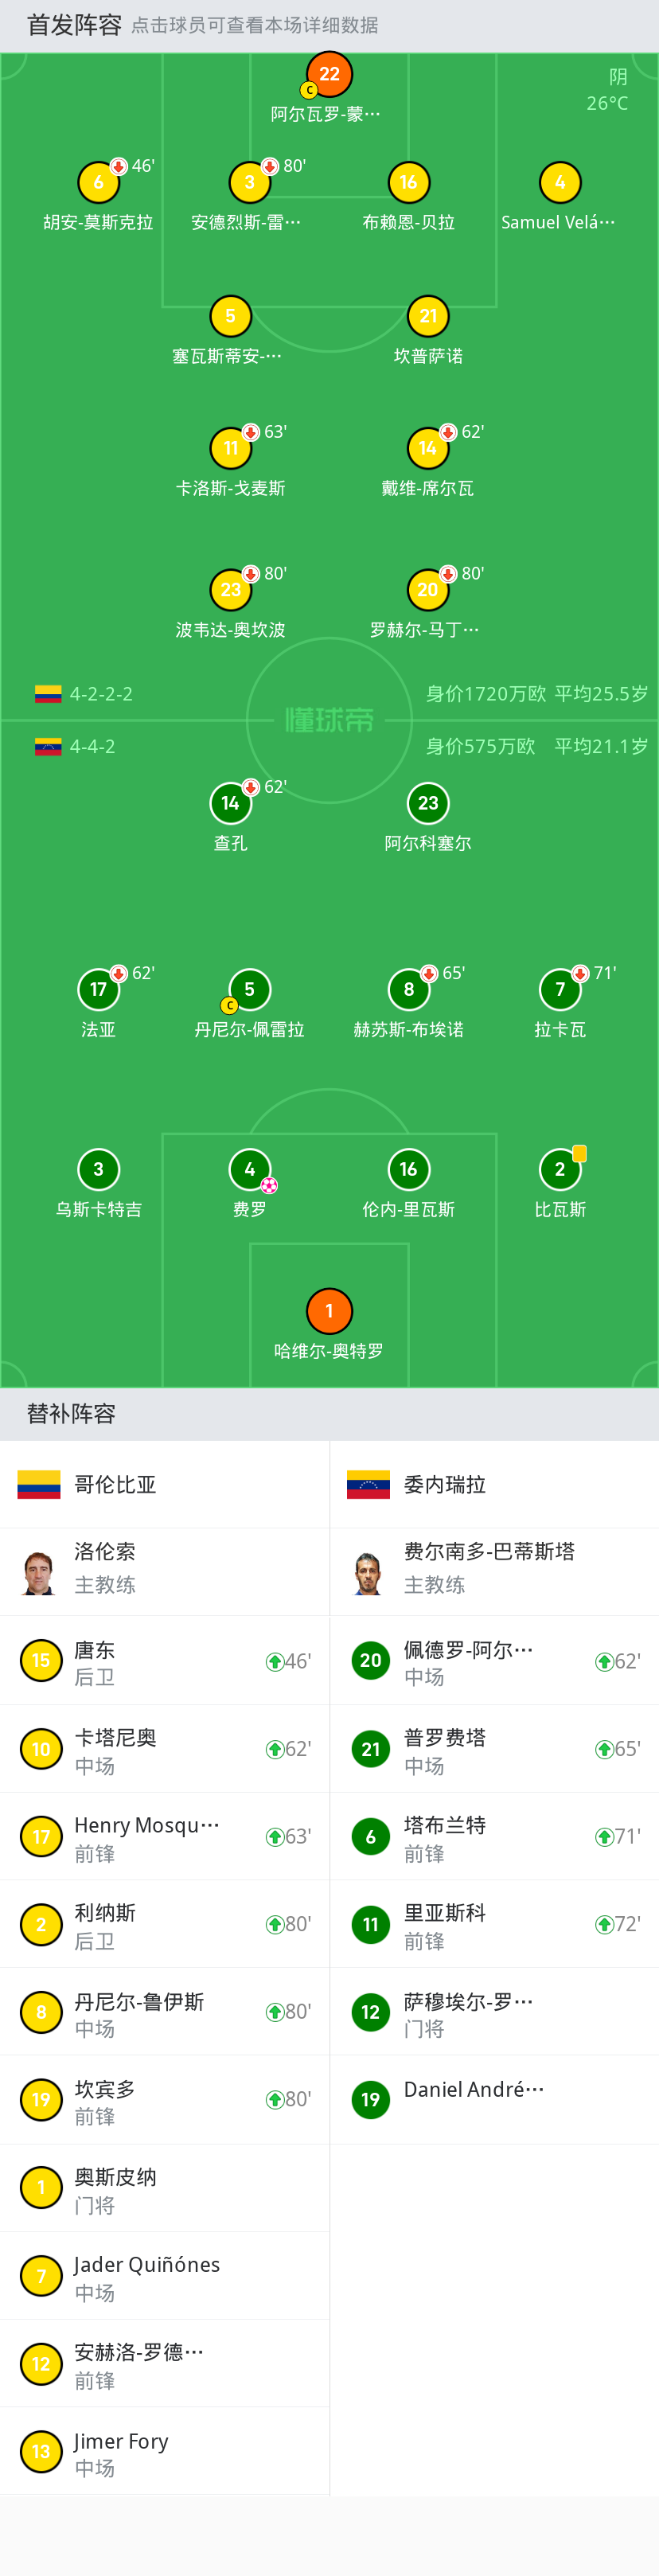The image size is (659, 2576).
Task: Tap Colombia goalkeeper number 22 badge
Action: [329, 74]
